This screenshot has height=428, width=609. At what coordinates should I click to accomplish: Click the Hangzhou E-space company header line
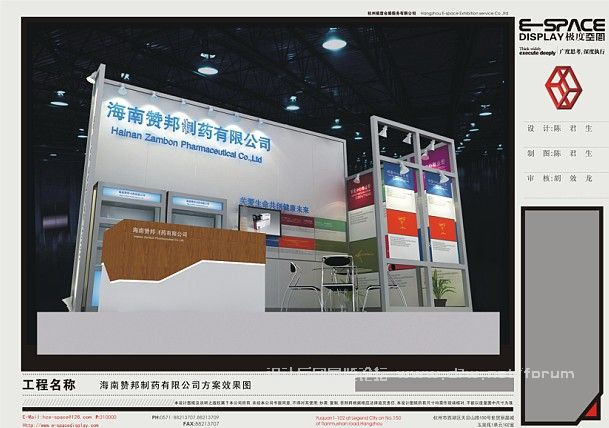pos(438,13)
